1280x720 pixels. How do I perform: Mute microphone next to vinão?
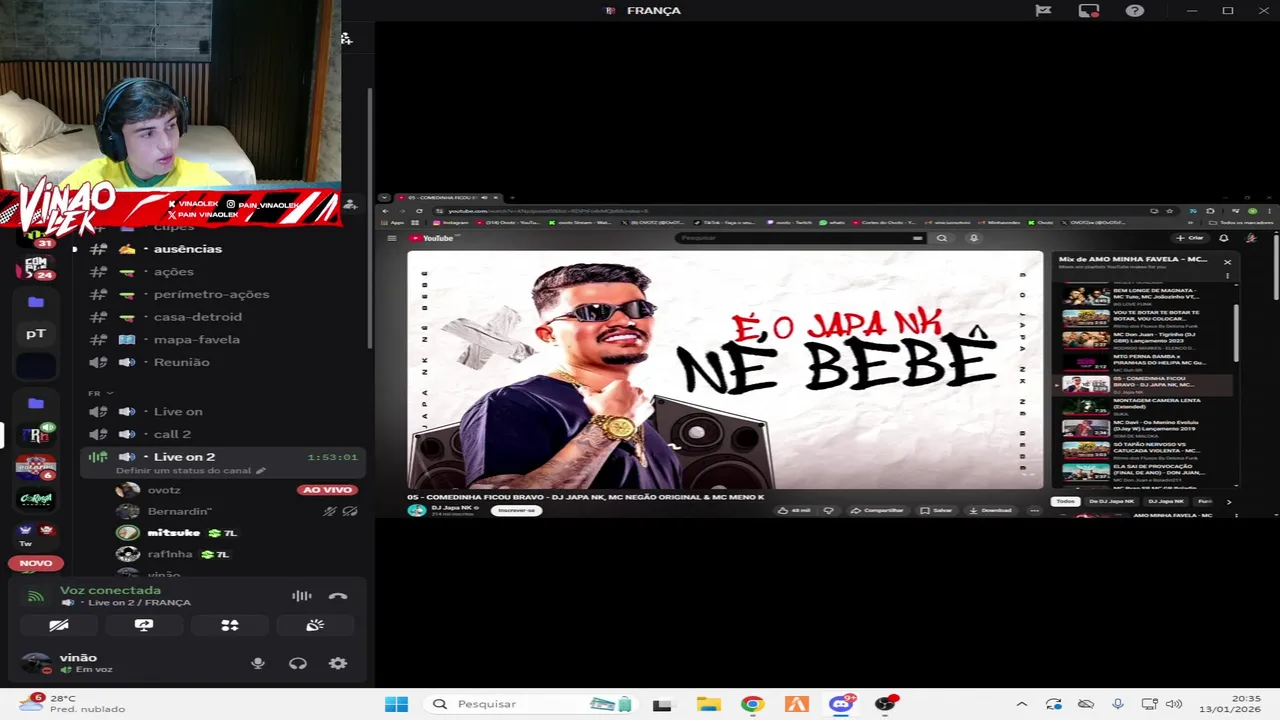pos(258,663)
